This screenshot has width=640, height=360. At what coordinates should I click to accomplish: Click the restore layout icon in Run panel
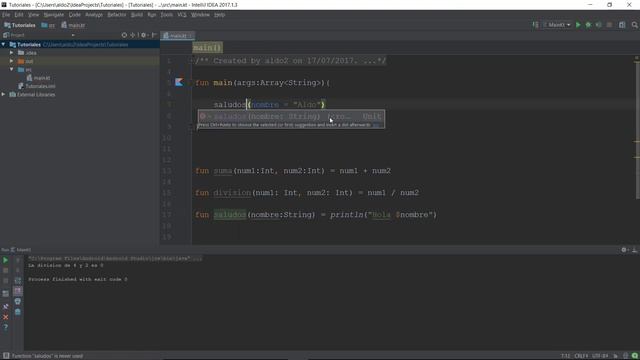[5, 293]
